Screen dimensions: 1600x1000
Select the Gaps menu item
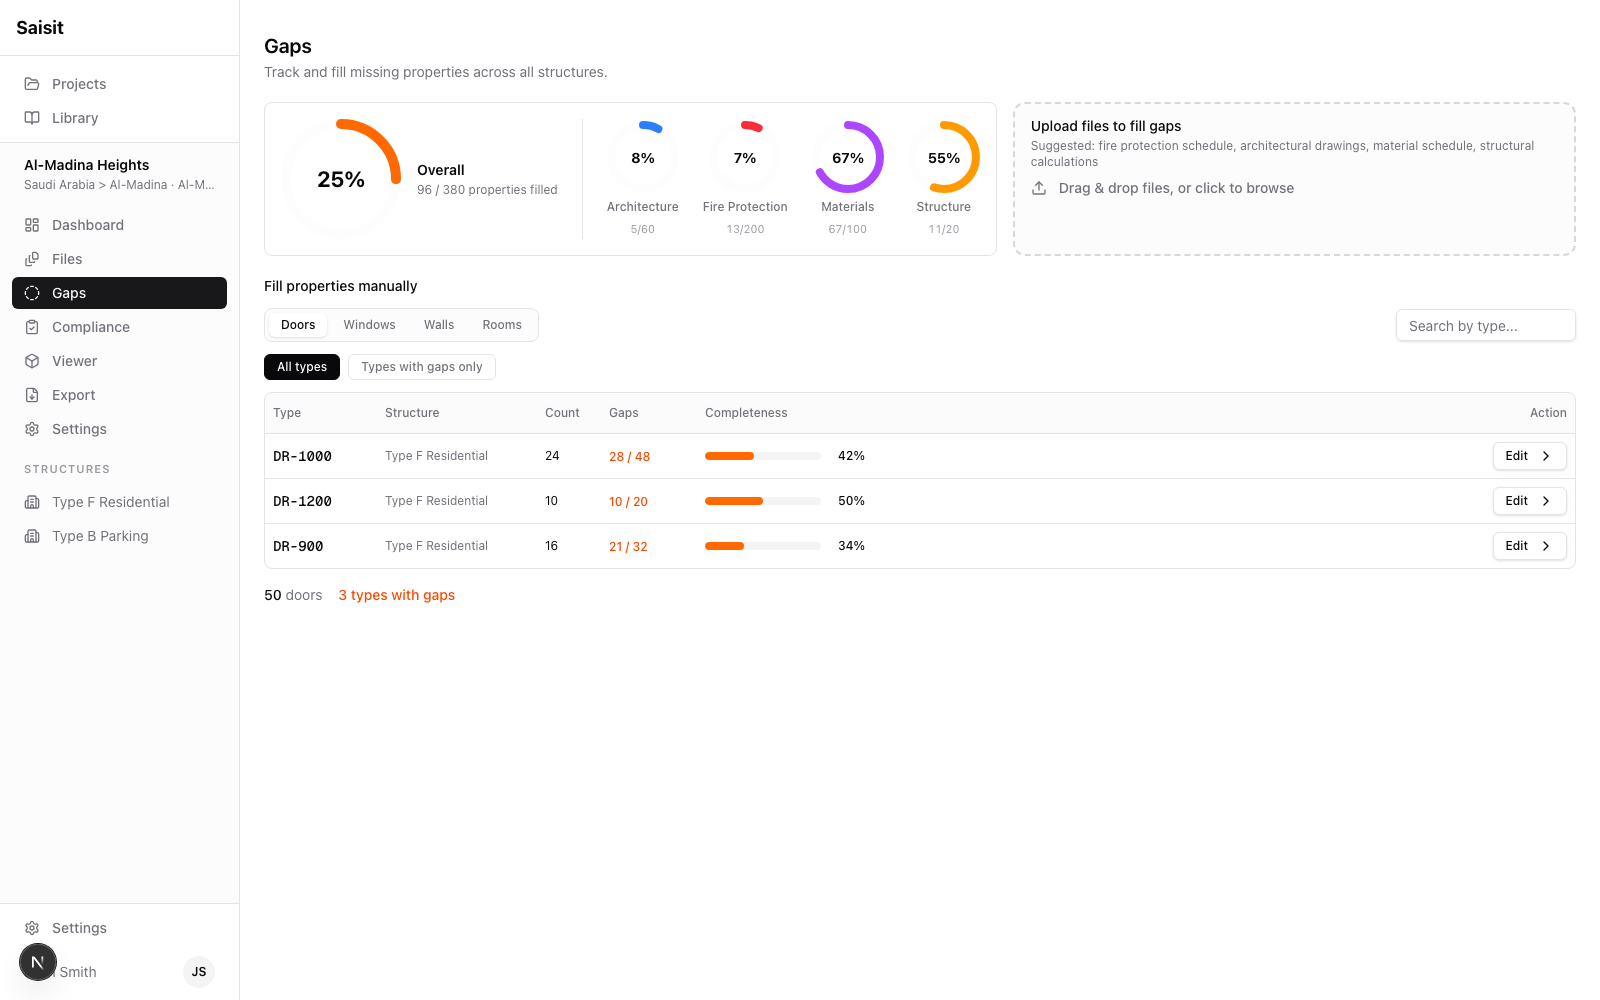tap(119, 293)
